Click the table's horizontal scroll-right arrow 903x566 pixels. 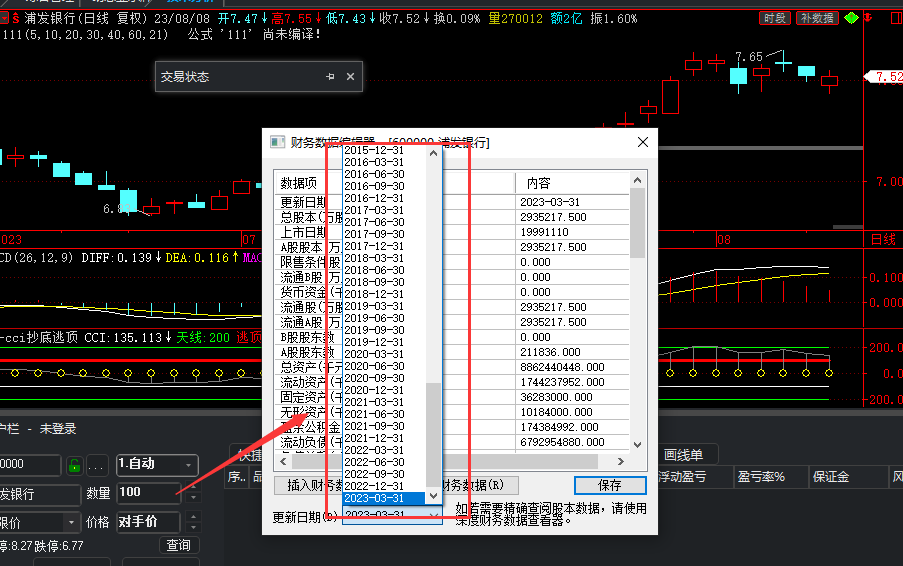(620, 461)
